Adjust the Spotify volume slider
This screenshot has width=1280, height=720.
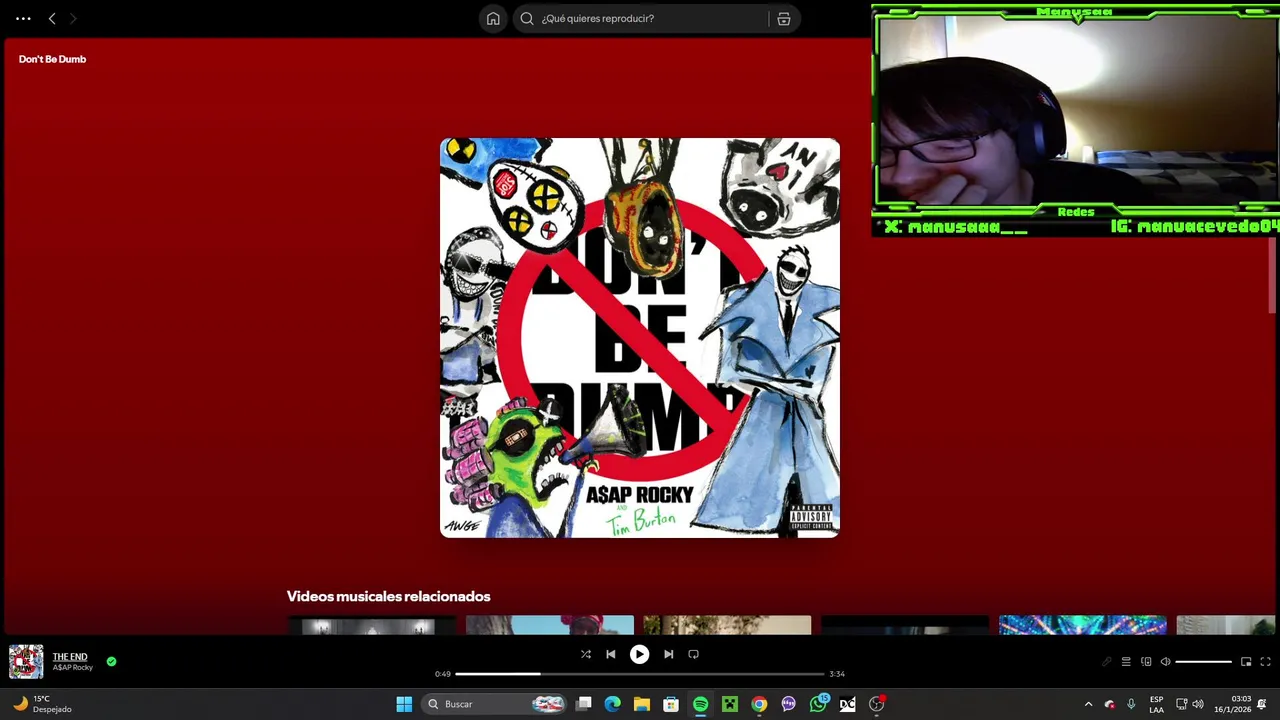click(1203, 662)
